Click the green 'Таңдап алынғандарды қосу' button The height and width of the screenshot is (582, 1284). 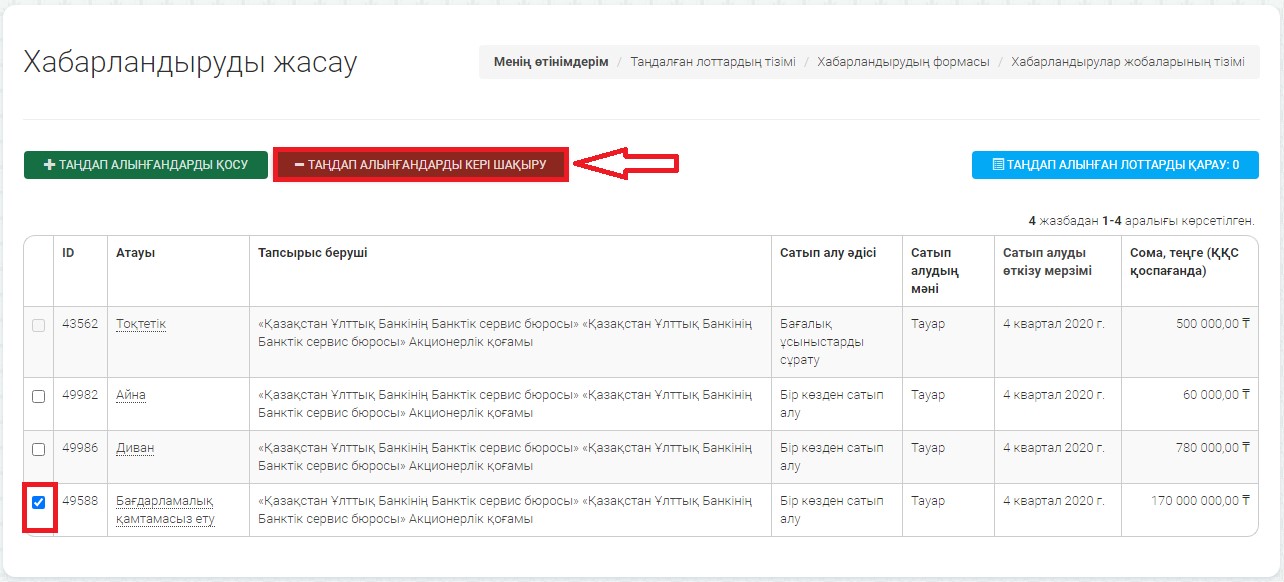coord(146,165)
